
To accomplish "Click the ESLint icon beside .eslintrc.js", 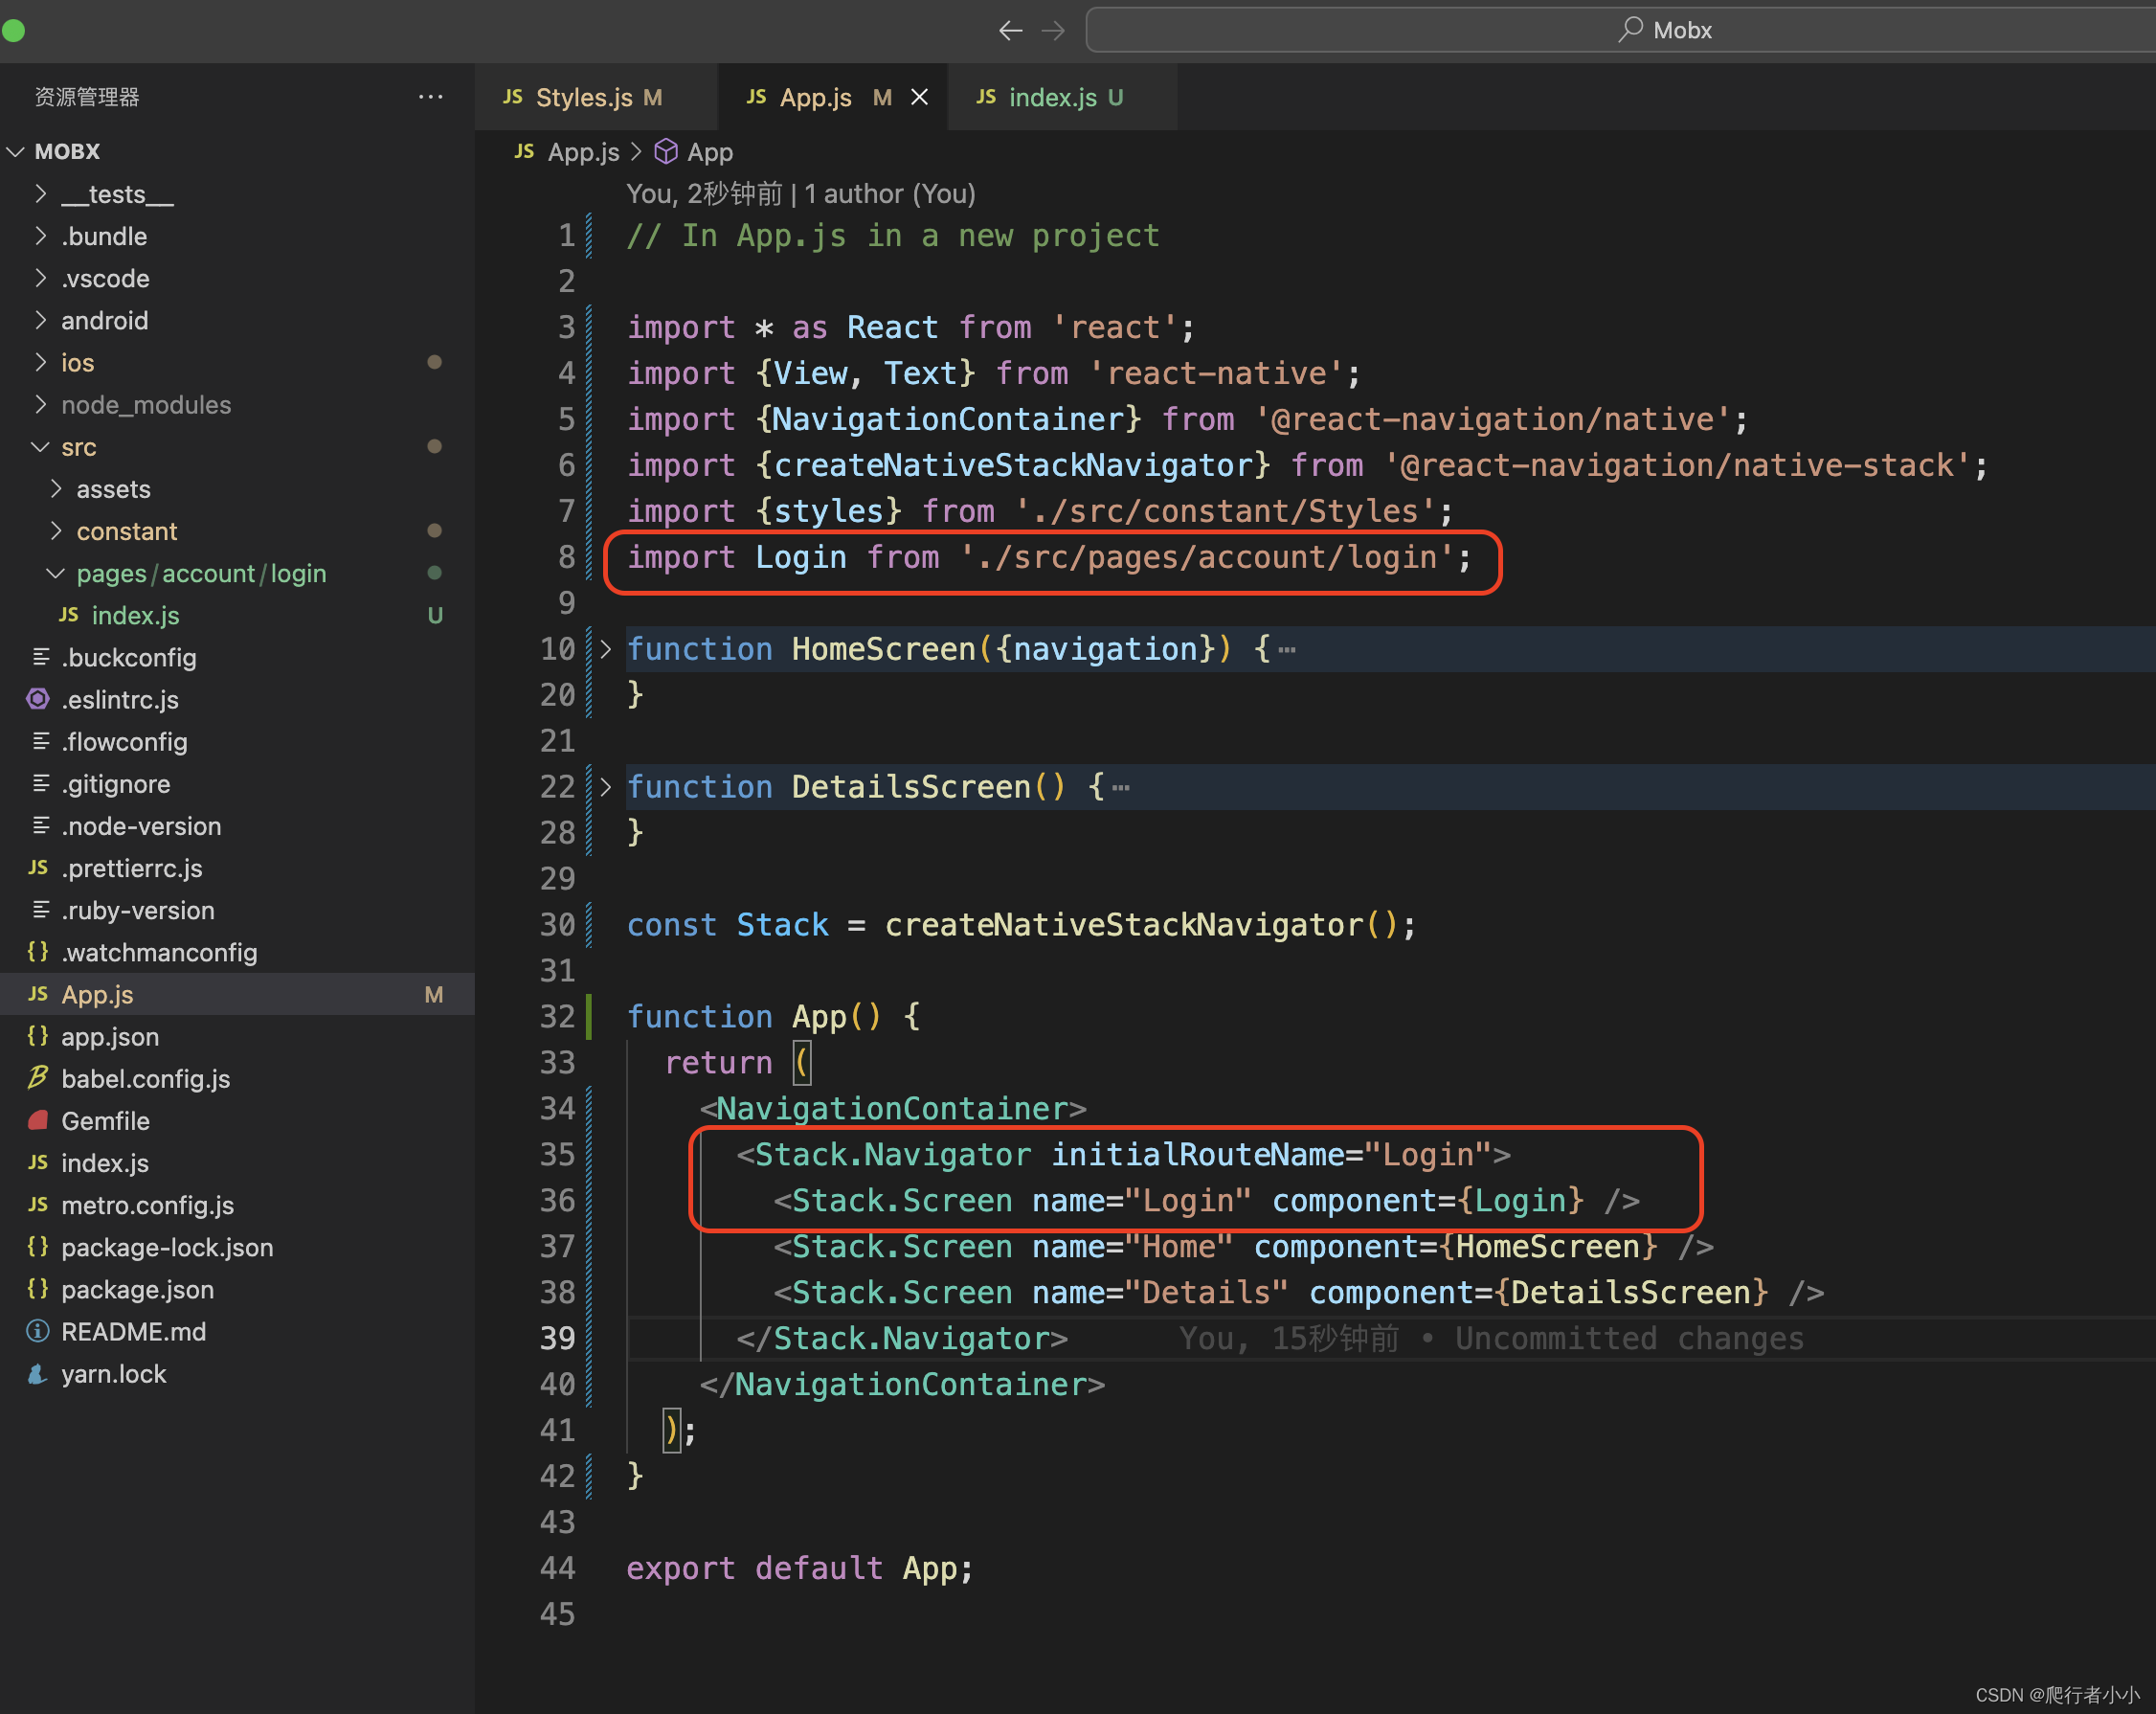I will tap(37, 699).
